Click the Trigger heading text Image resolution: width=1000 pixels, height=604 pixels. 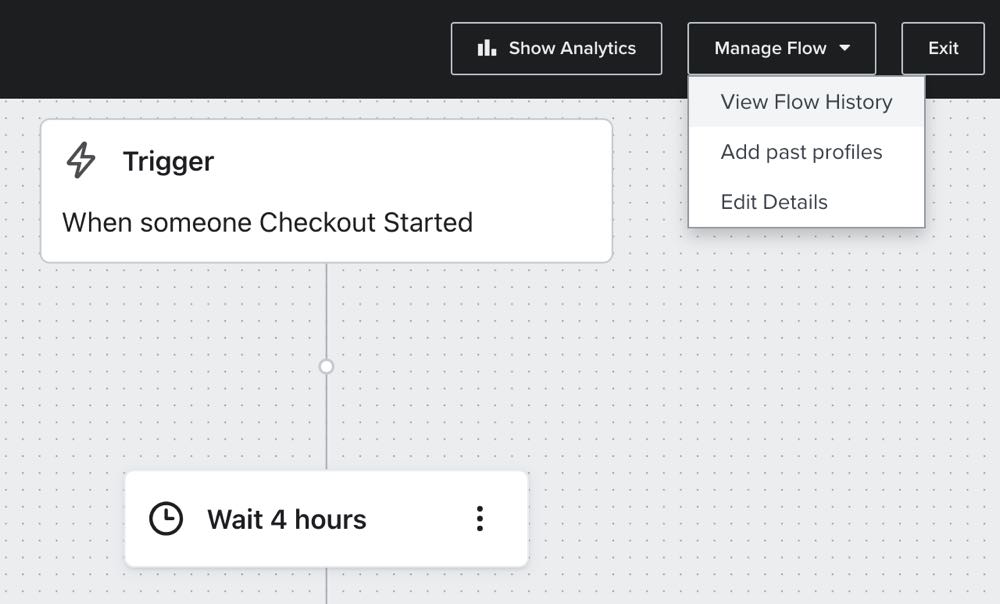click(168, 161)
